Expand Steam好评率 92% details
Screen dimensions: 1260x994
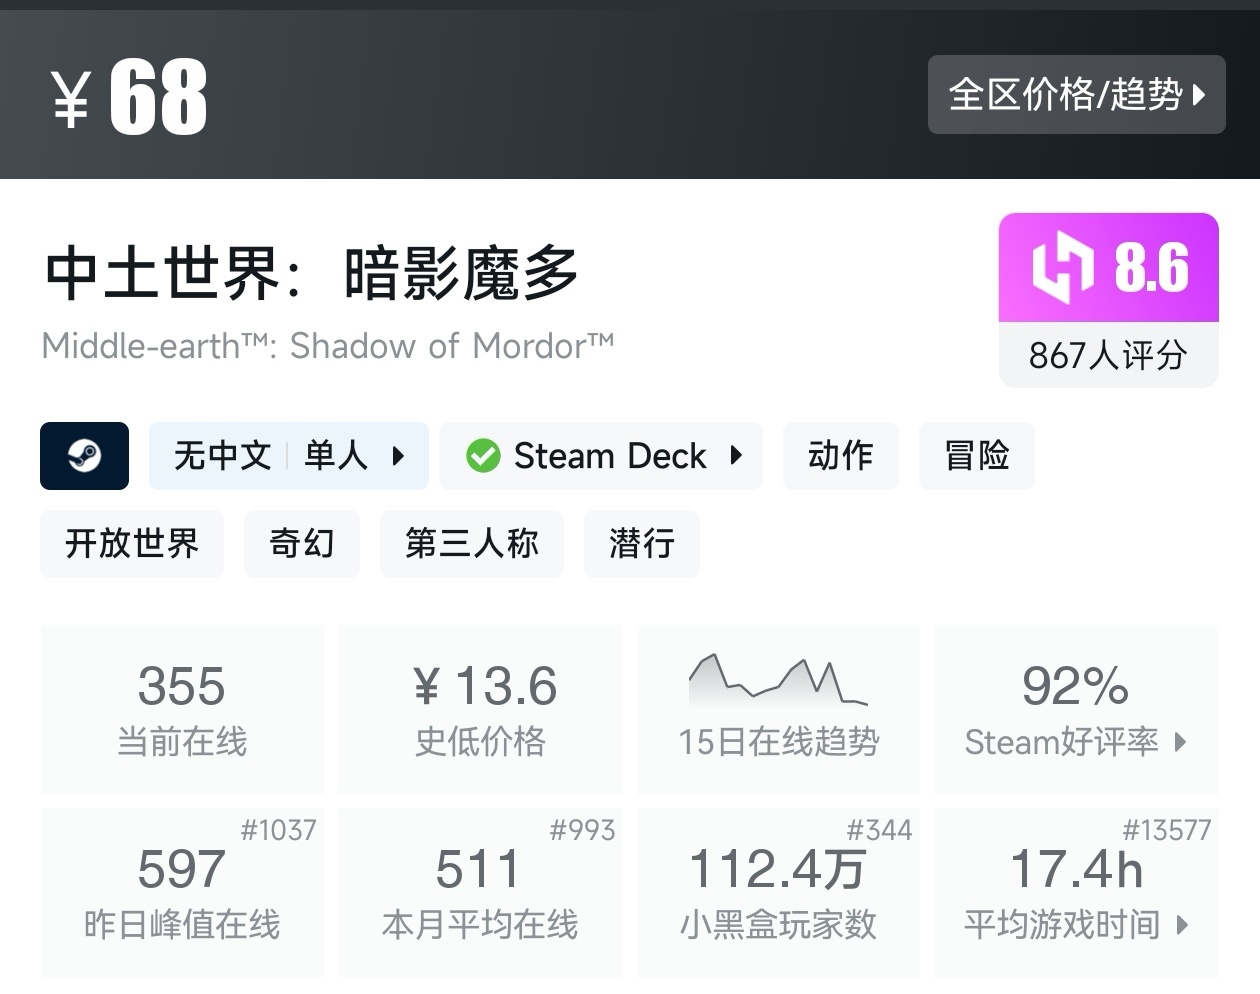[x=1076, y=709]
